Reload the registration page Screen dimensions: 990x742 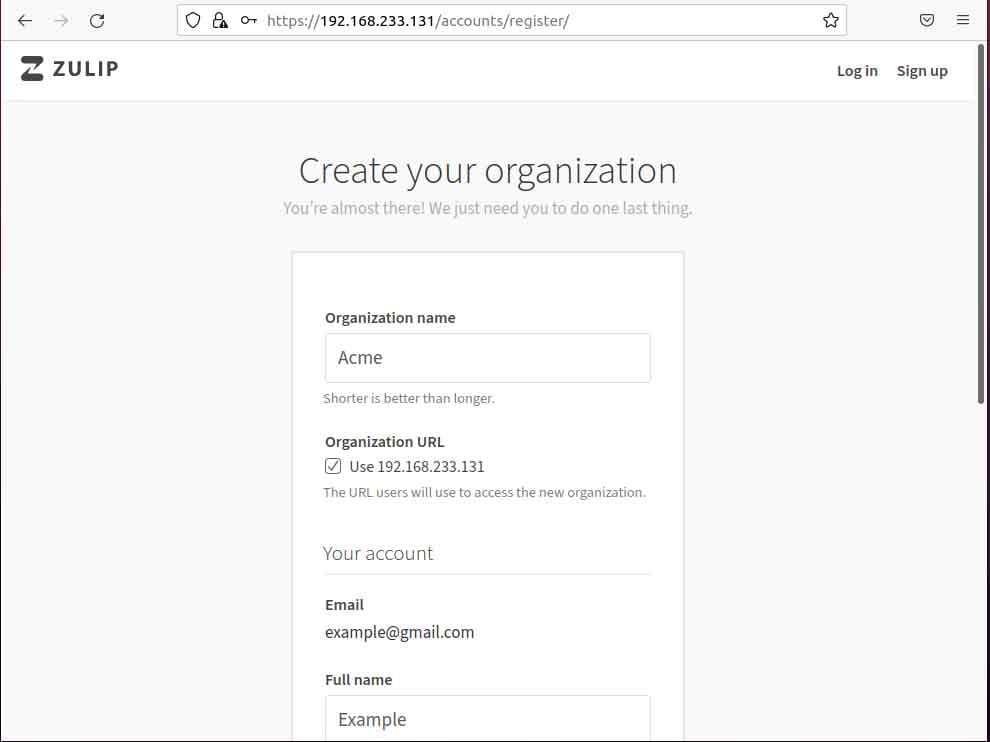tap(96, 20)
